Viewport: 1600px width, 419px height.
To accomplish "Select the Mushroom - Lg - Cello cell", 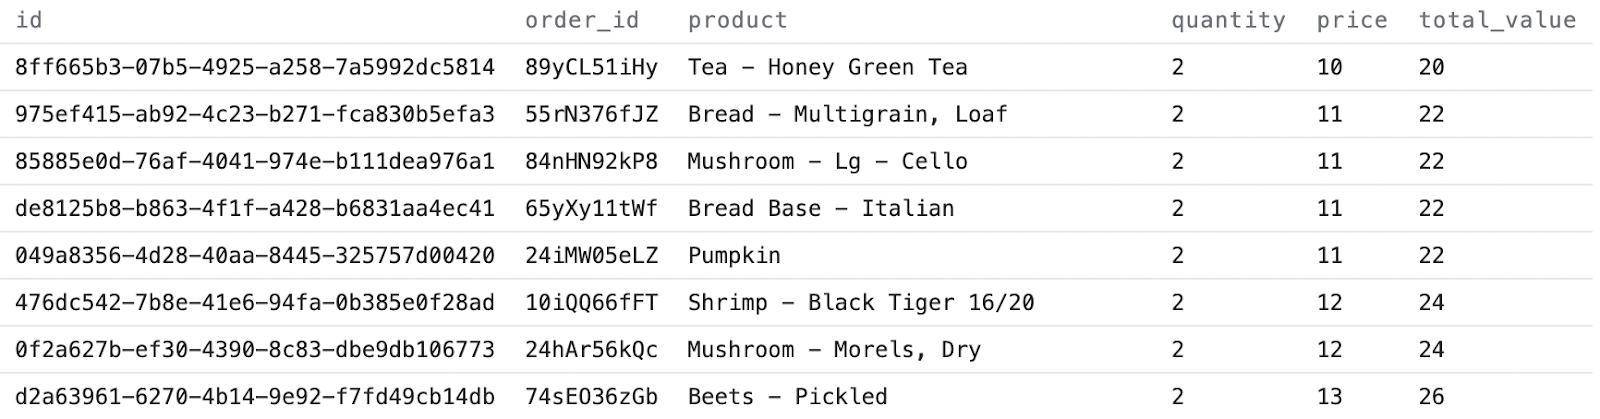I will click(x=827, y=161).
